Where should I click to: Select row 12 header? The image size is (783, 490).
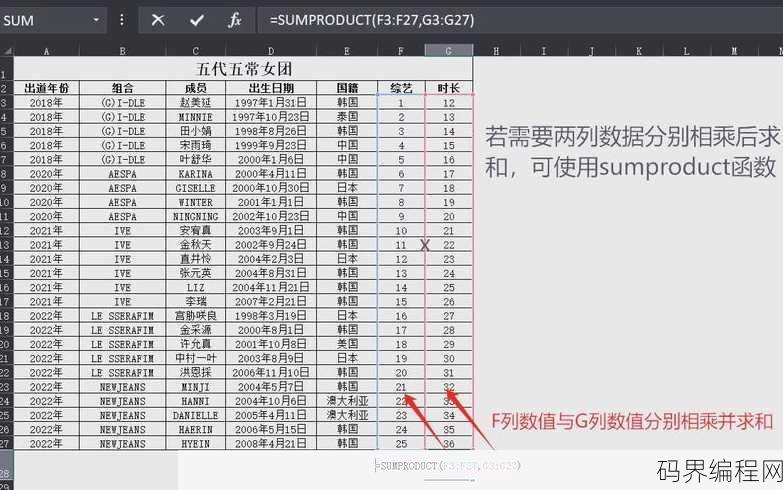coord(6,231)
